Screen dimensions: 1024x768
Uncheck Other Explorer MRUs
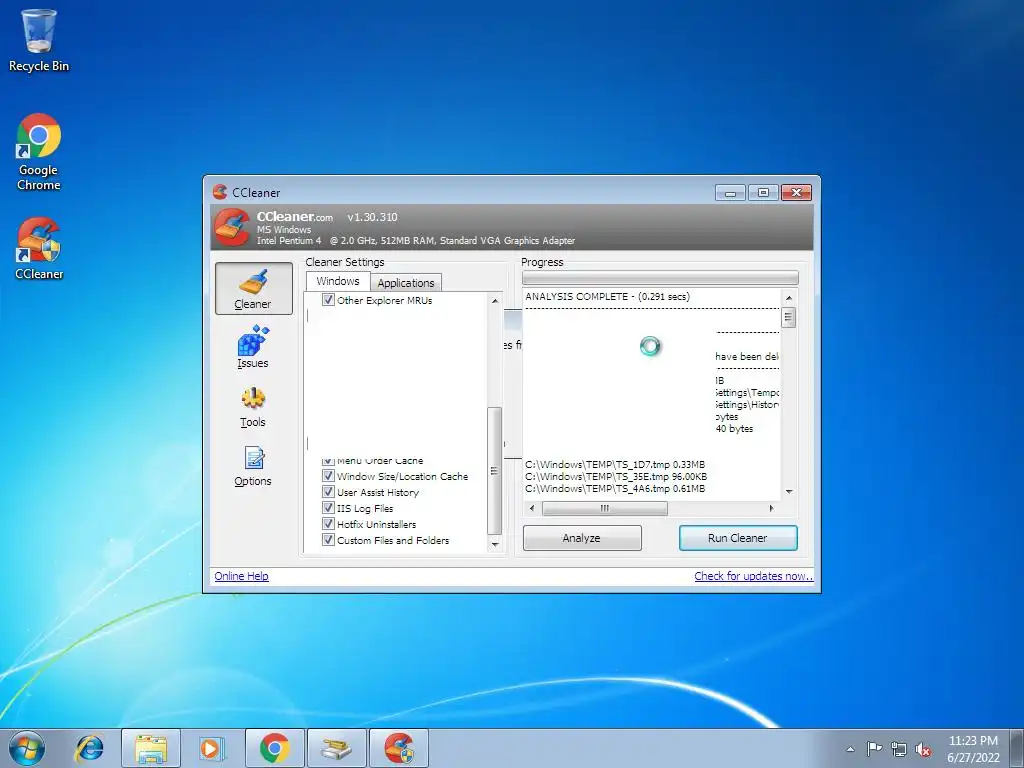click(x=328, y=300)
